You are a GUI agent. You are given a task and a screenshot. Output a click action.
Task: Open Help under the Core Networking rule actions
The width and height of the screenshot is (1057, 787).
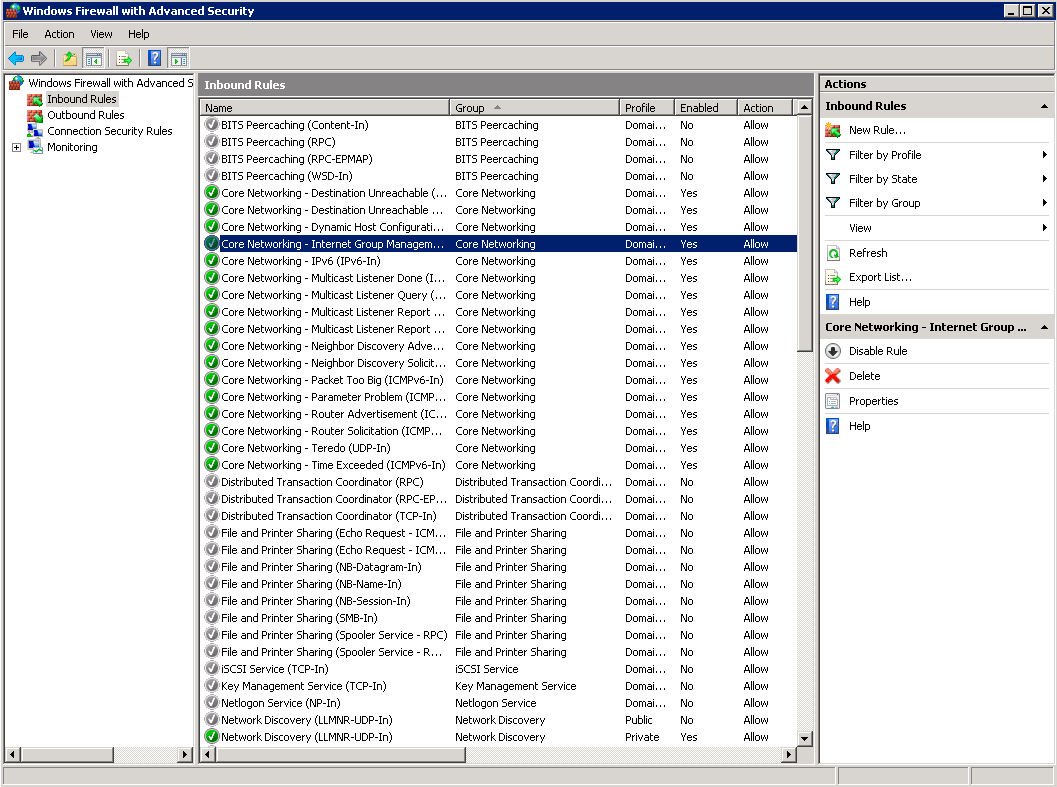[x=859, y=426]
